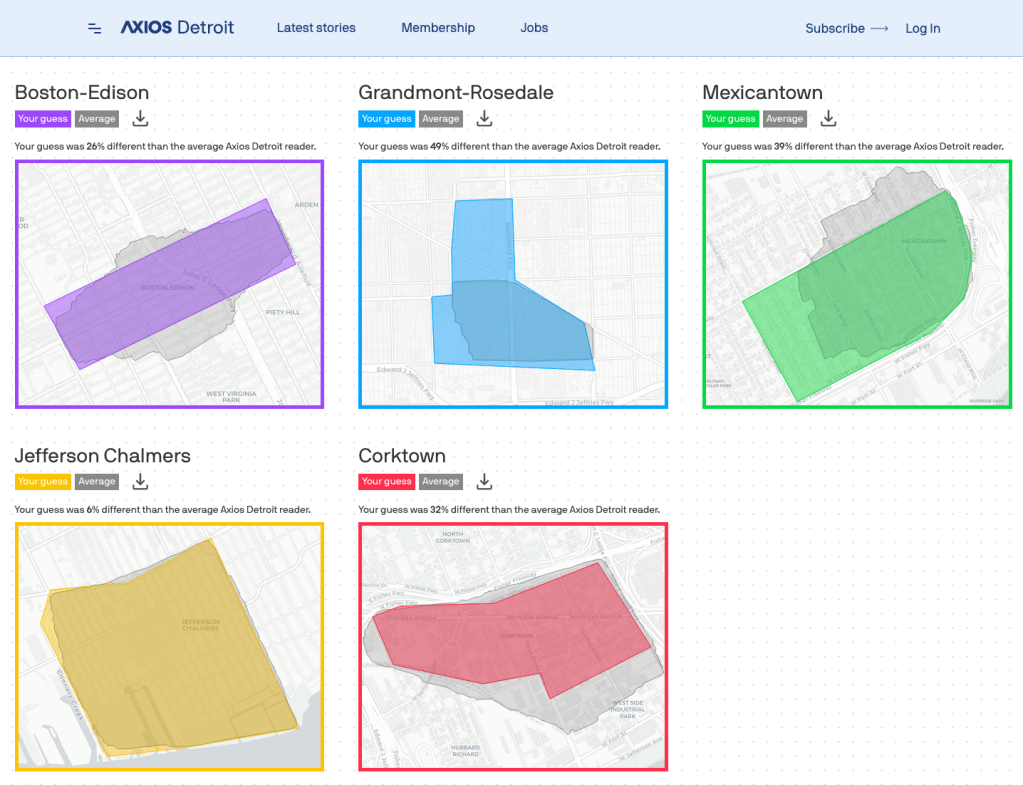Toggle Corktown red 'Your guess' layer

tap(386, 482)
